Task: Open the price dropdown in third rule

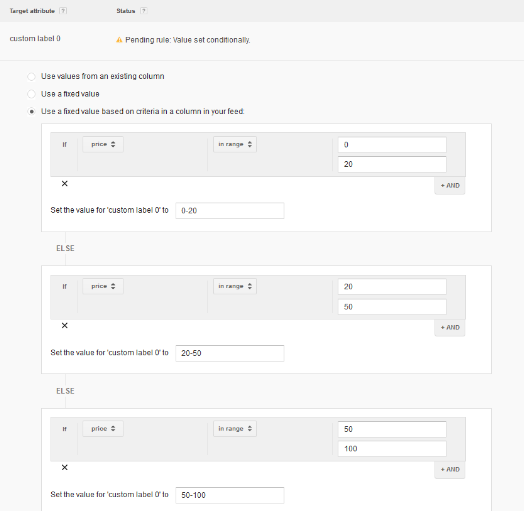Action: (x=103, y=428)
